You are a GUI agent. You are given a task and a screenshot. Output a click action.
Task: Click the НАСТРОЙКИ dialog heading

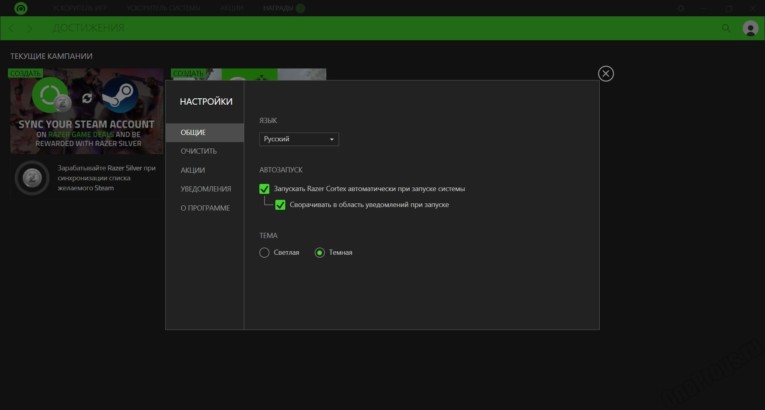tap(206, 102)
